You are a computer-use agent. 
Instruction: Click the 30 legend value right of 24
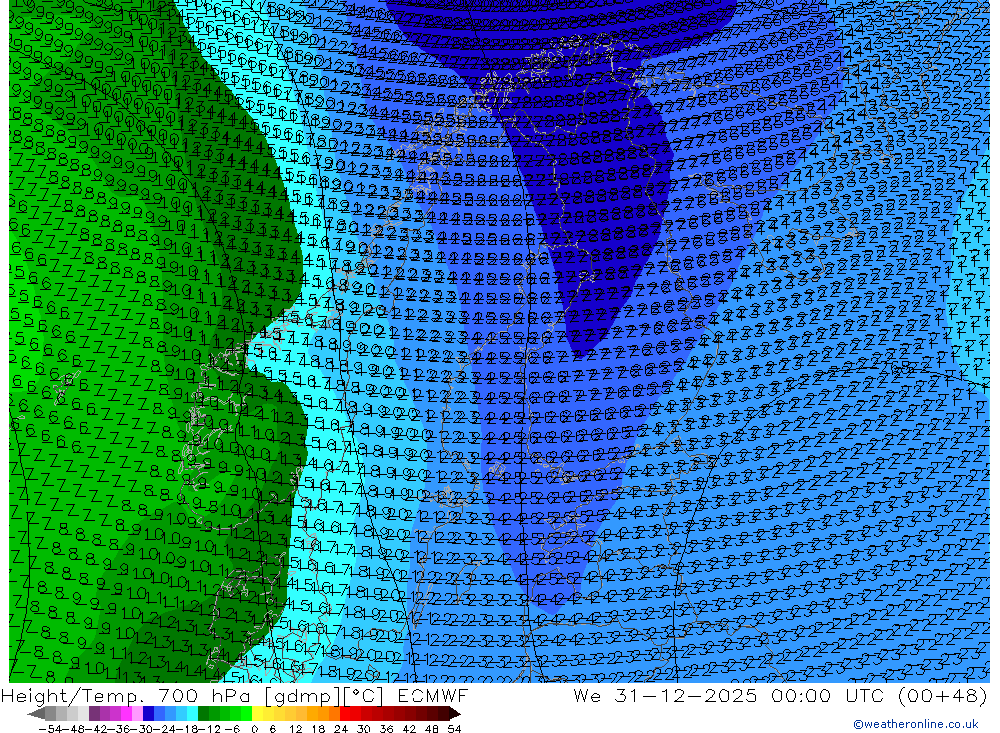[x=364, y=729]
